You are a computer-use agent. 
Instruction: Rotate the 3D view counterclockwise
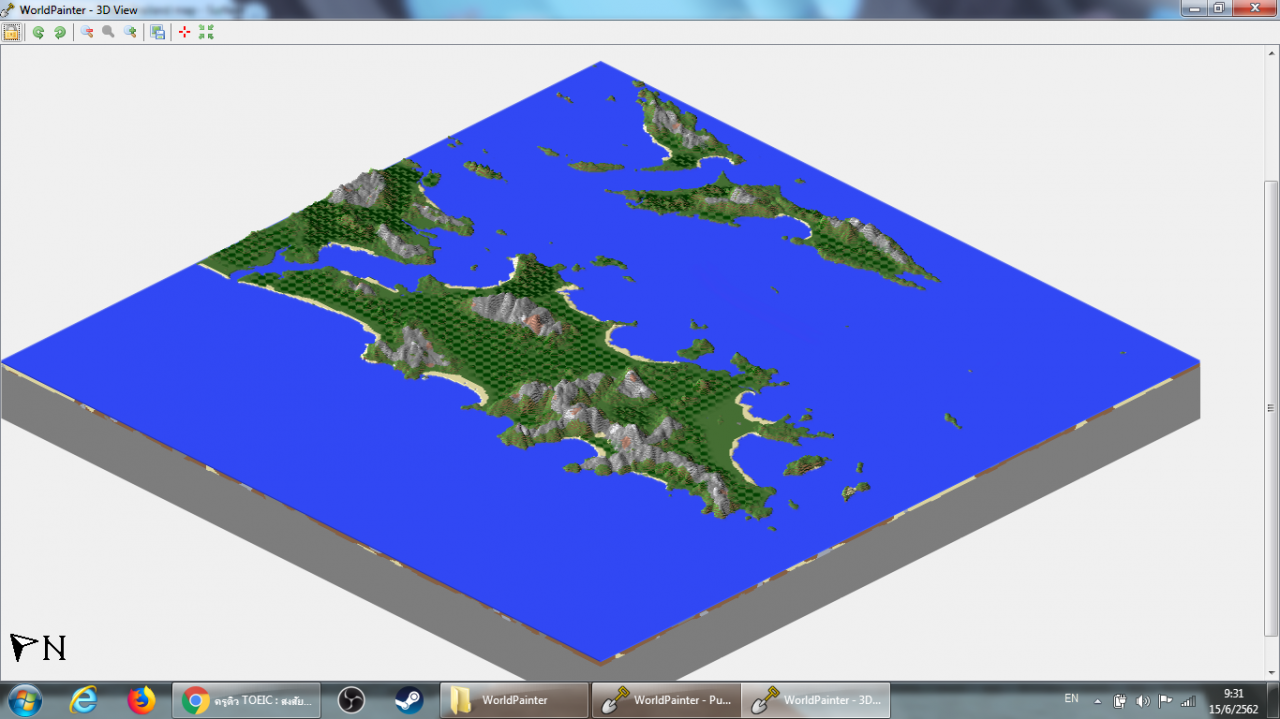tap(38, 31)
